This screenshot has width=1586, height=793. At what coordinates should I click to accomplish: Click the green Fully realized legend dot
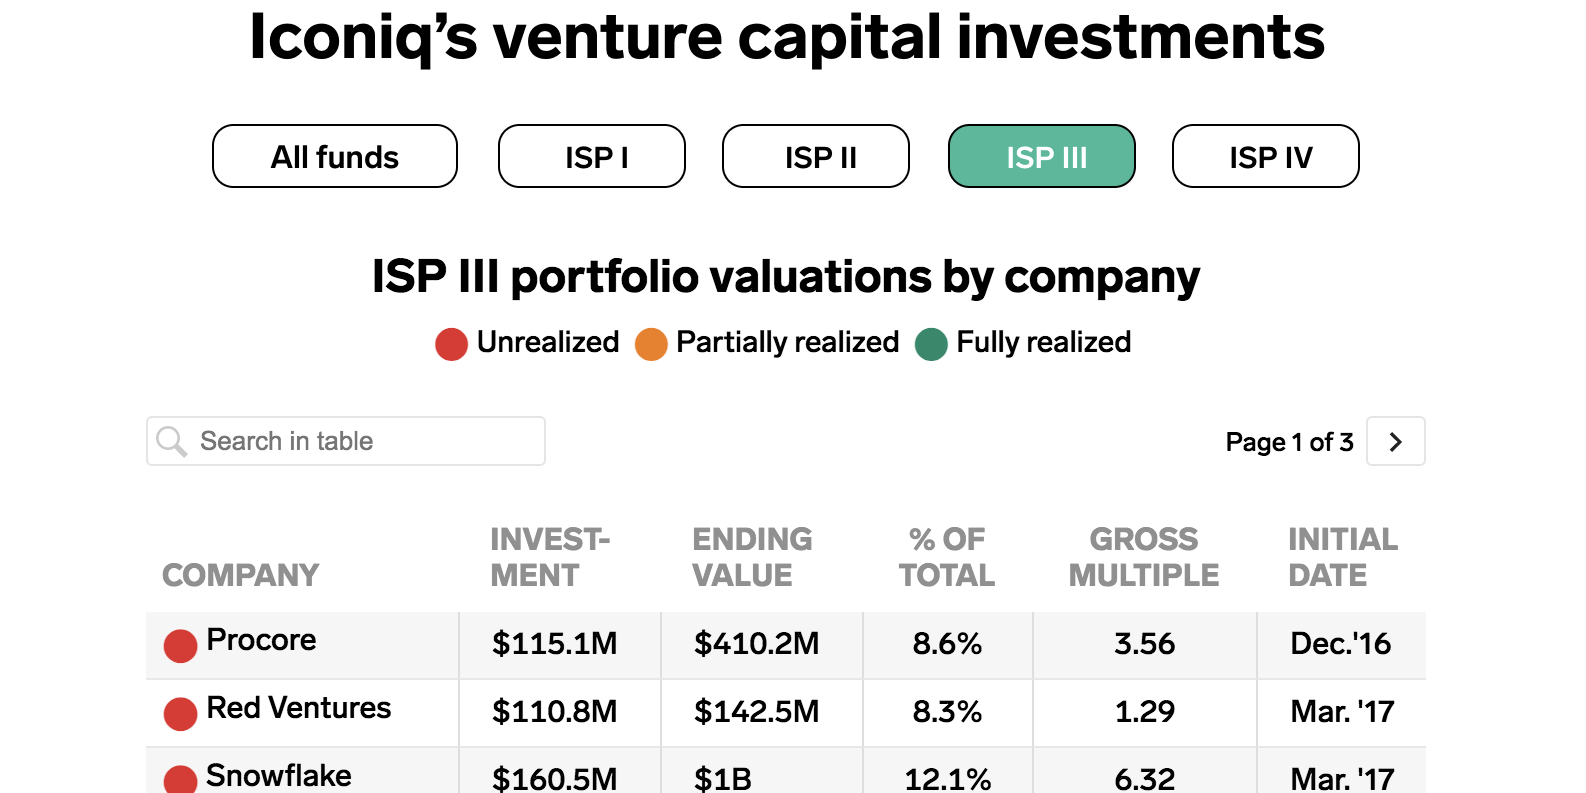click(931, 344)
